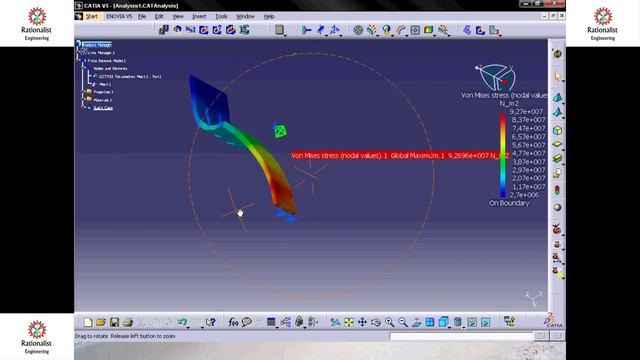Click the Animate round icon in top toolbar
640x360 pixels.
358,30
